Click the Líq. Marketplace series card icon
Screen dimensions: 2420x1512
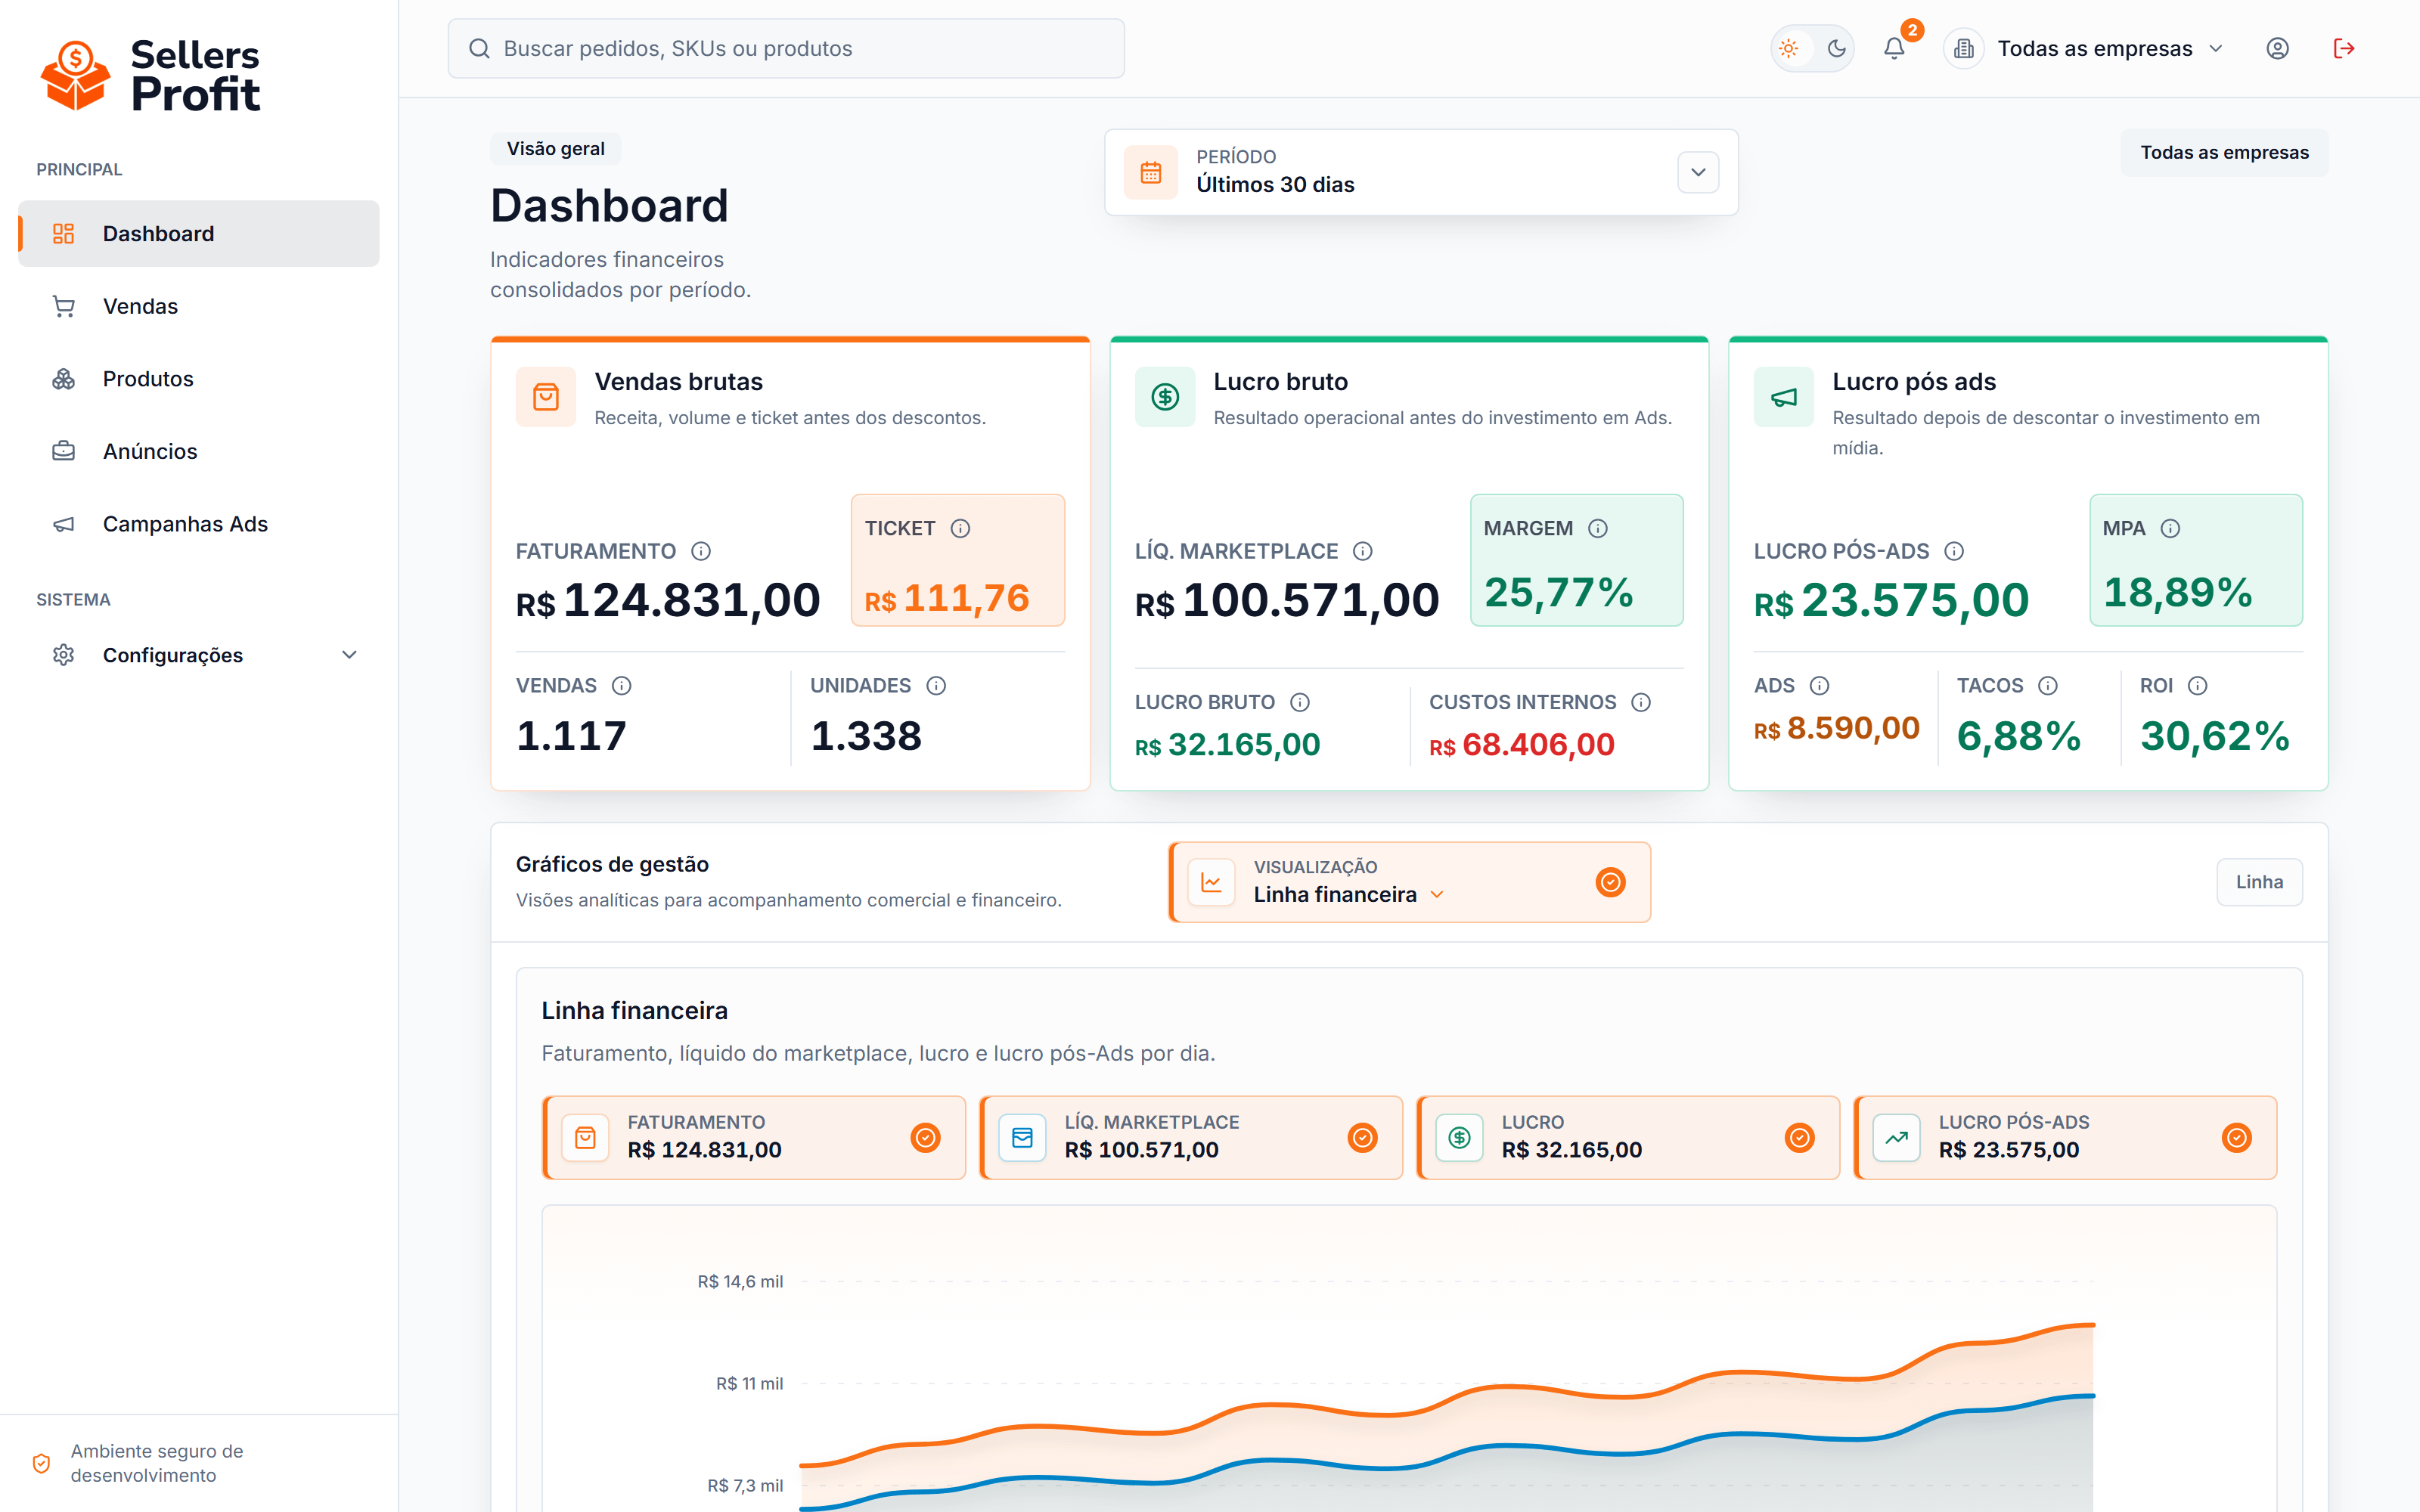pos(1022,1137)
